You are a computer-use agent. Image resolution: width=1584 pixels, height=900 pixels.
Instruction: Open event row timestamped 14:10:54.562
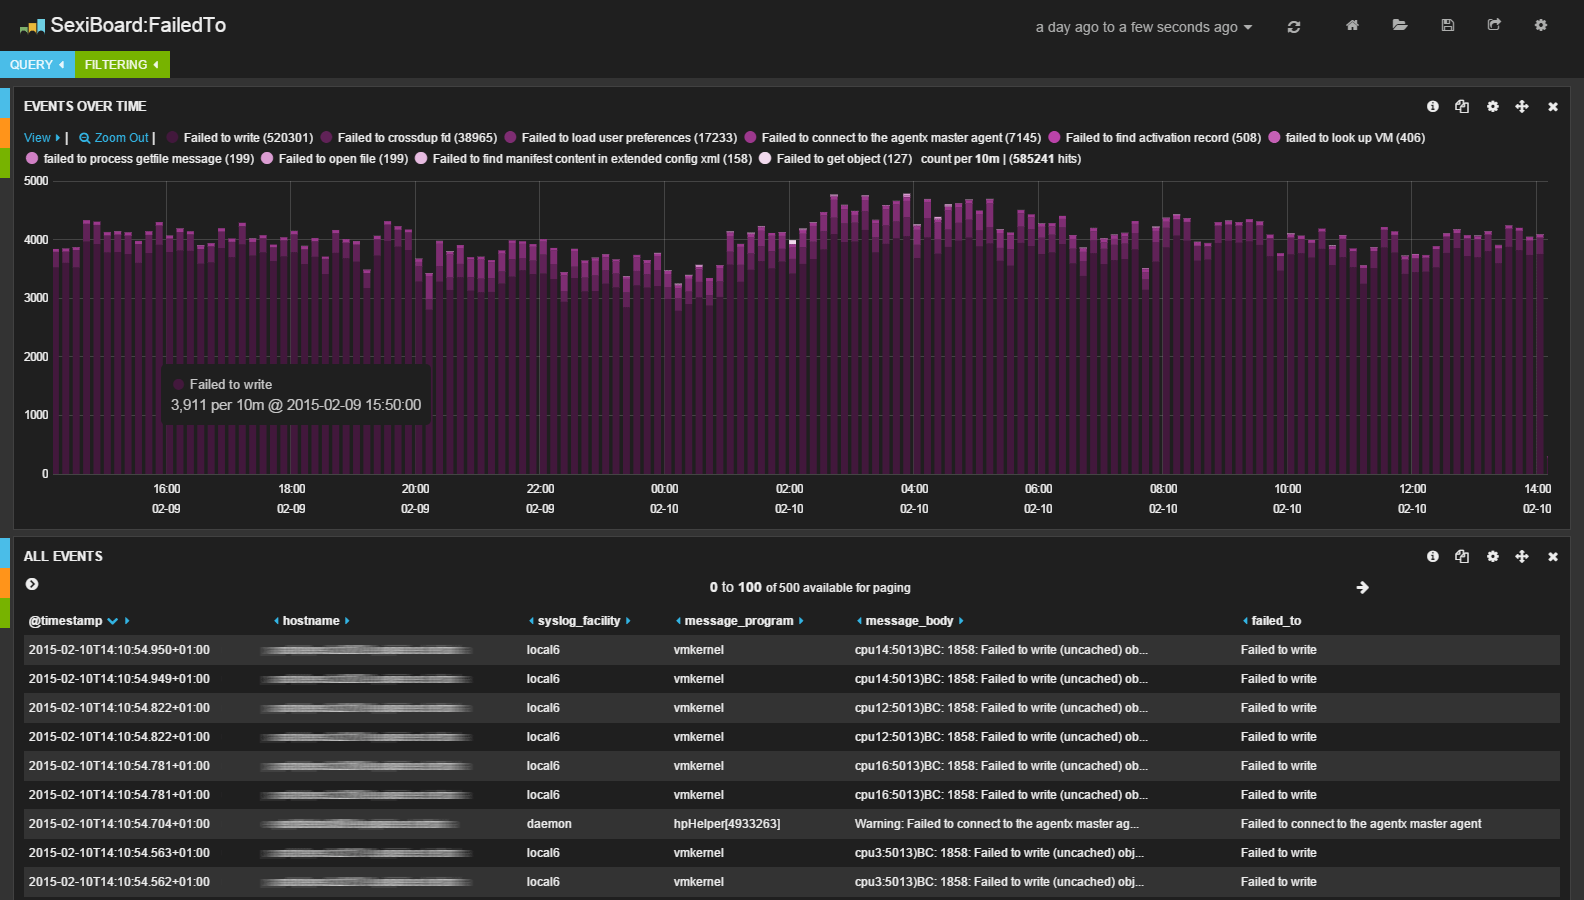(x=791, y=882)
